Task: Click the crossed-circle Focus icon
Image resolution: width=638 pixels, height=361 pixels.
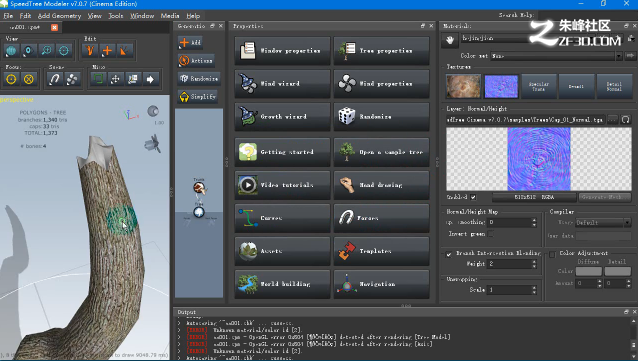Action: point(29,79)
